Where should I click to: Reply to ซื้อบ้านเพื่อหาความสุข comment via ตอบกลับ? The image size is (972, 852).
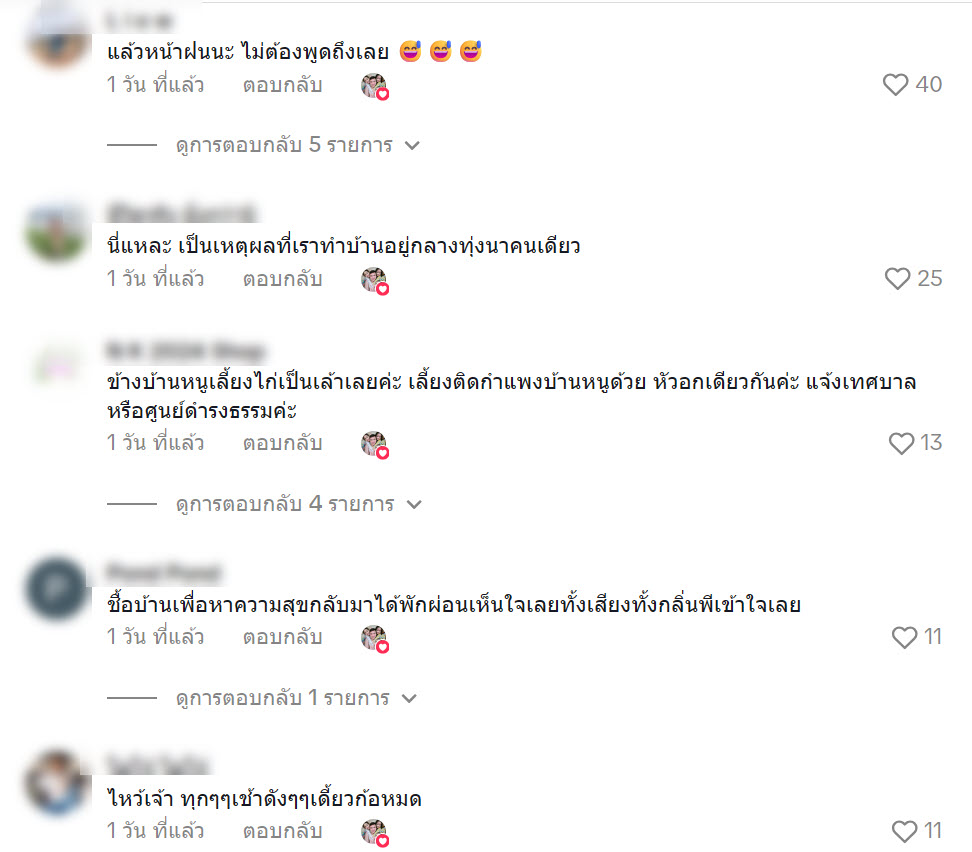282,637
